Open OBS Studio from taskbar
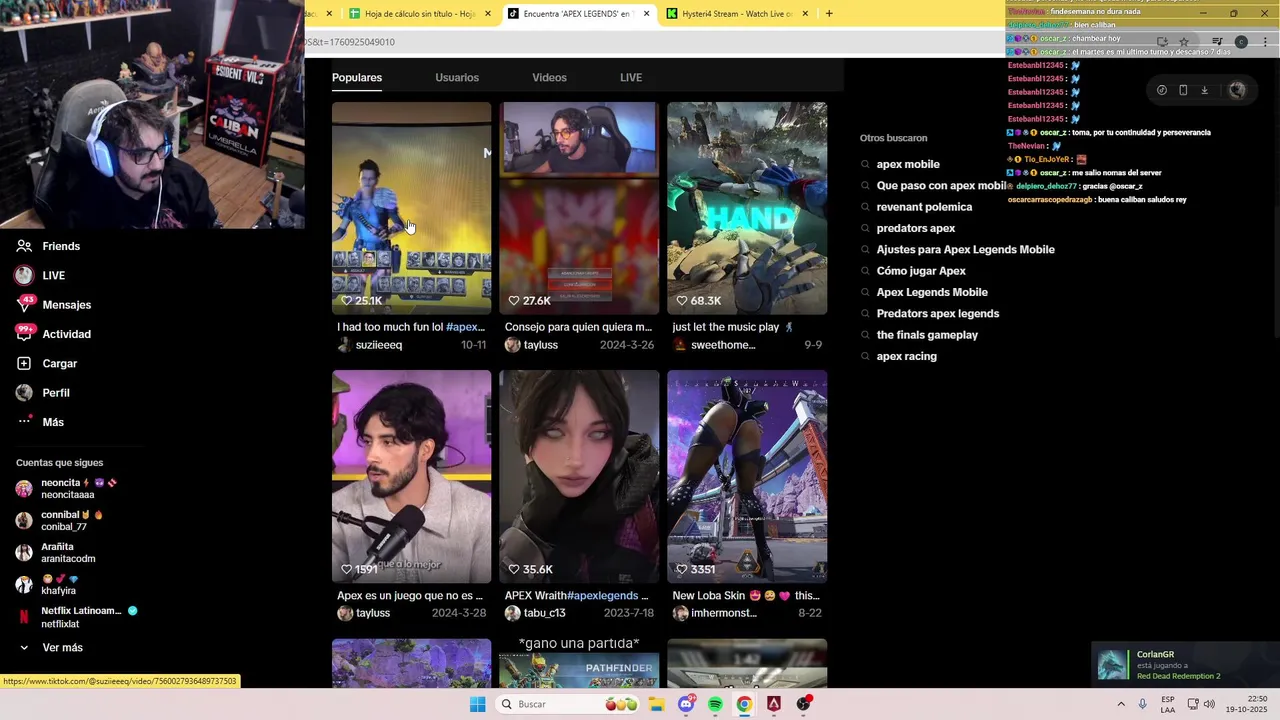Image resolution: width=1280 pixels, height=720 pixels. [804, 704]
